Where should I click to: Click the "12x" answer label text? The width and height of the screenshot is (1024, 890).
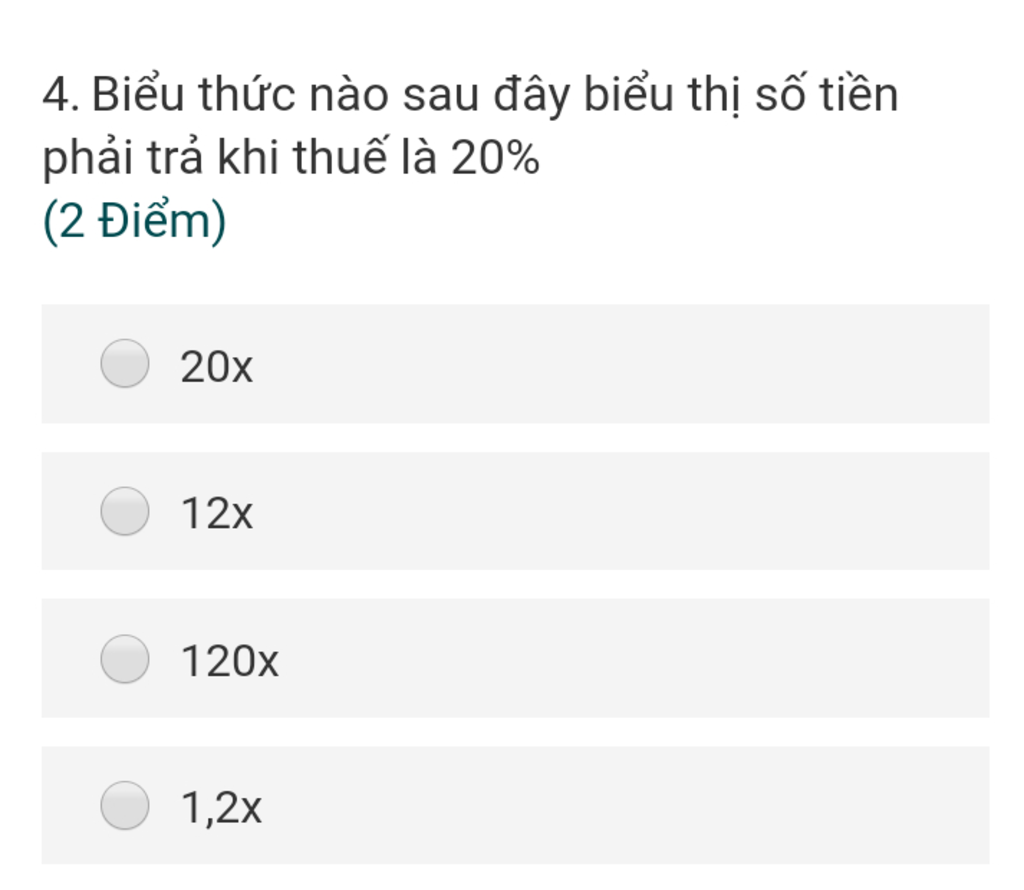click(217, 514)
